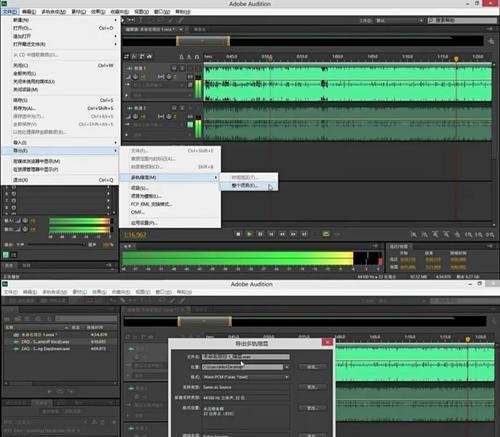The width and height of the screenshot is (500, 437).
Task: Move playhead to next marker, top window
Action: [x=304, y=234]
